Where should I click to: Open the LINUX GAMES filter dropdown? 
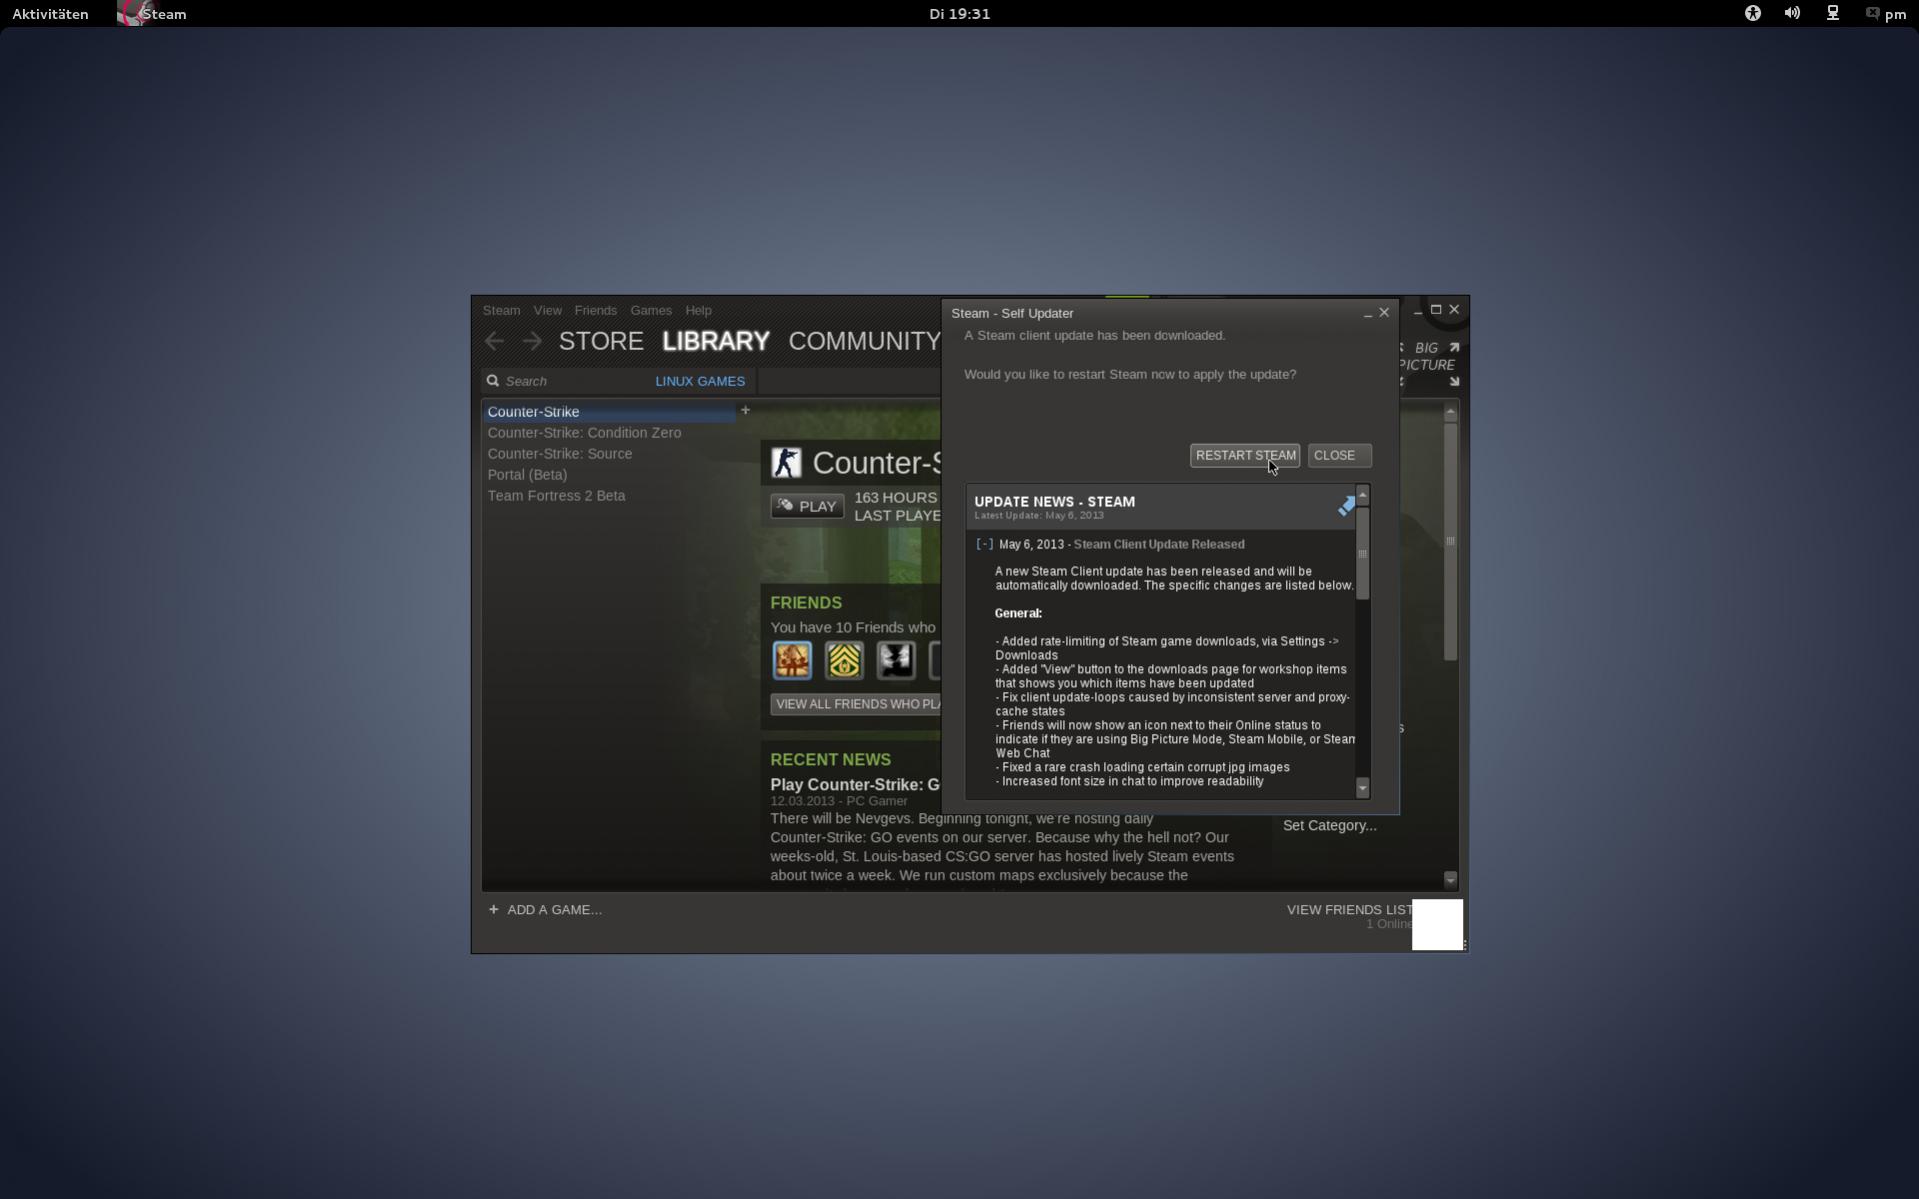point(700,381)
